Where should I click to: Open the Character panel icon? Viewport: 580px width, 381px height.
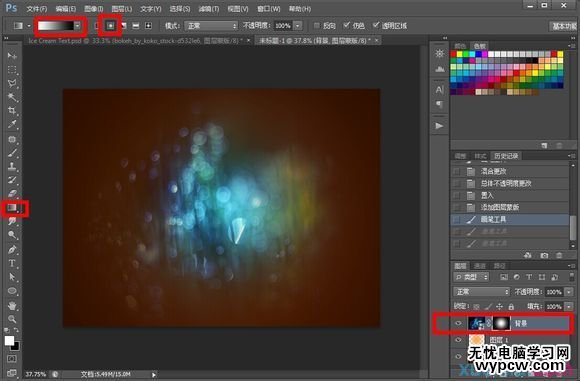(439, 90)
